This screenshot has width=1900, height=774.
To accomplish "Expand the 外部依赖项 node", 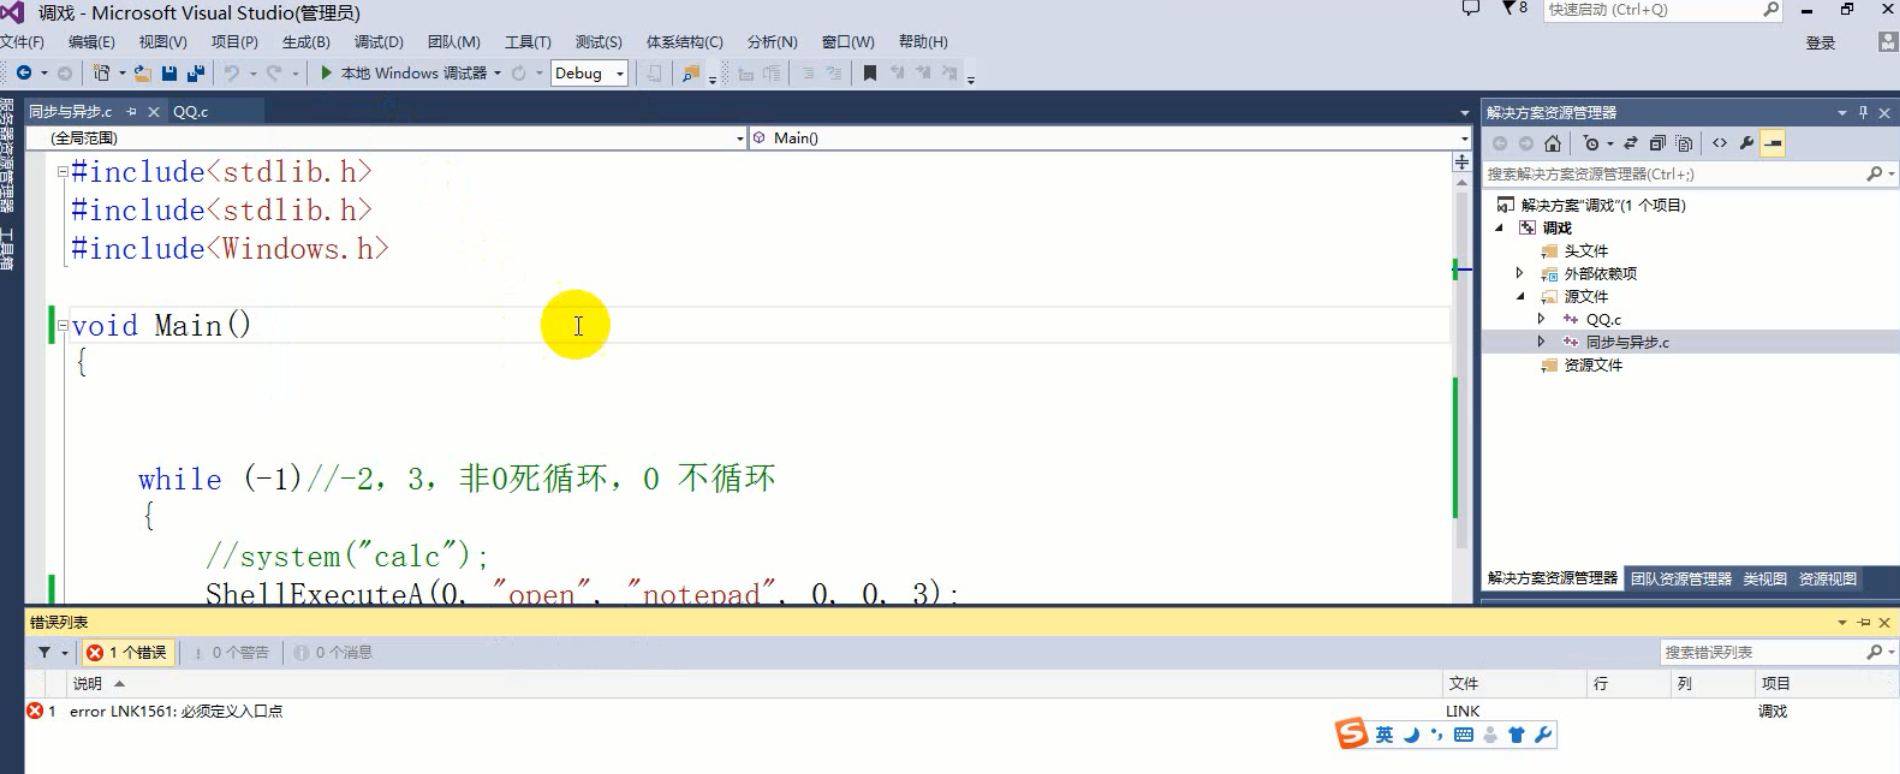I will point(1520,273).
